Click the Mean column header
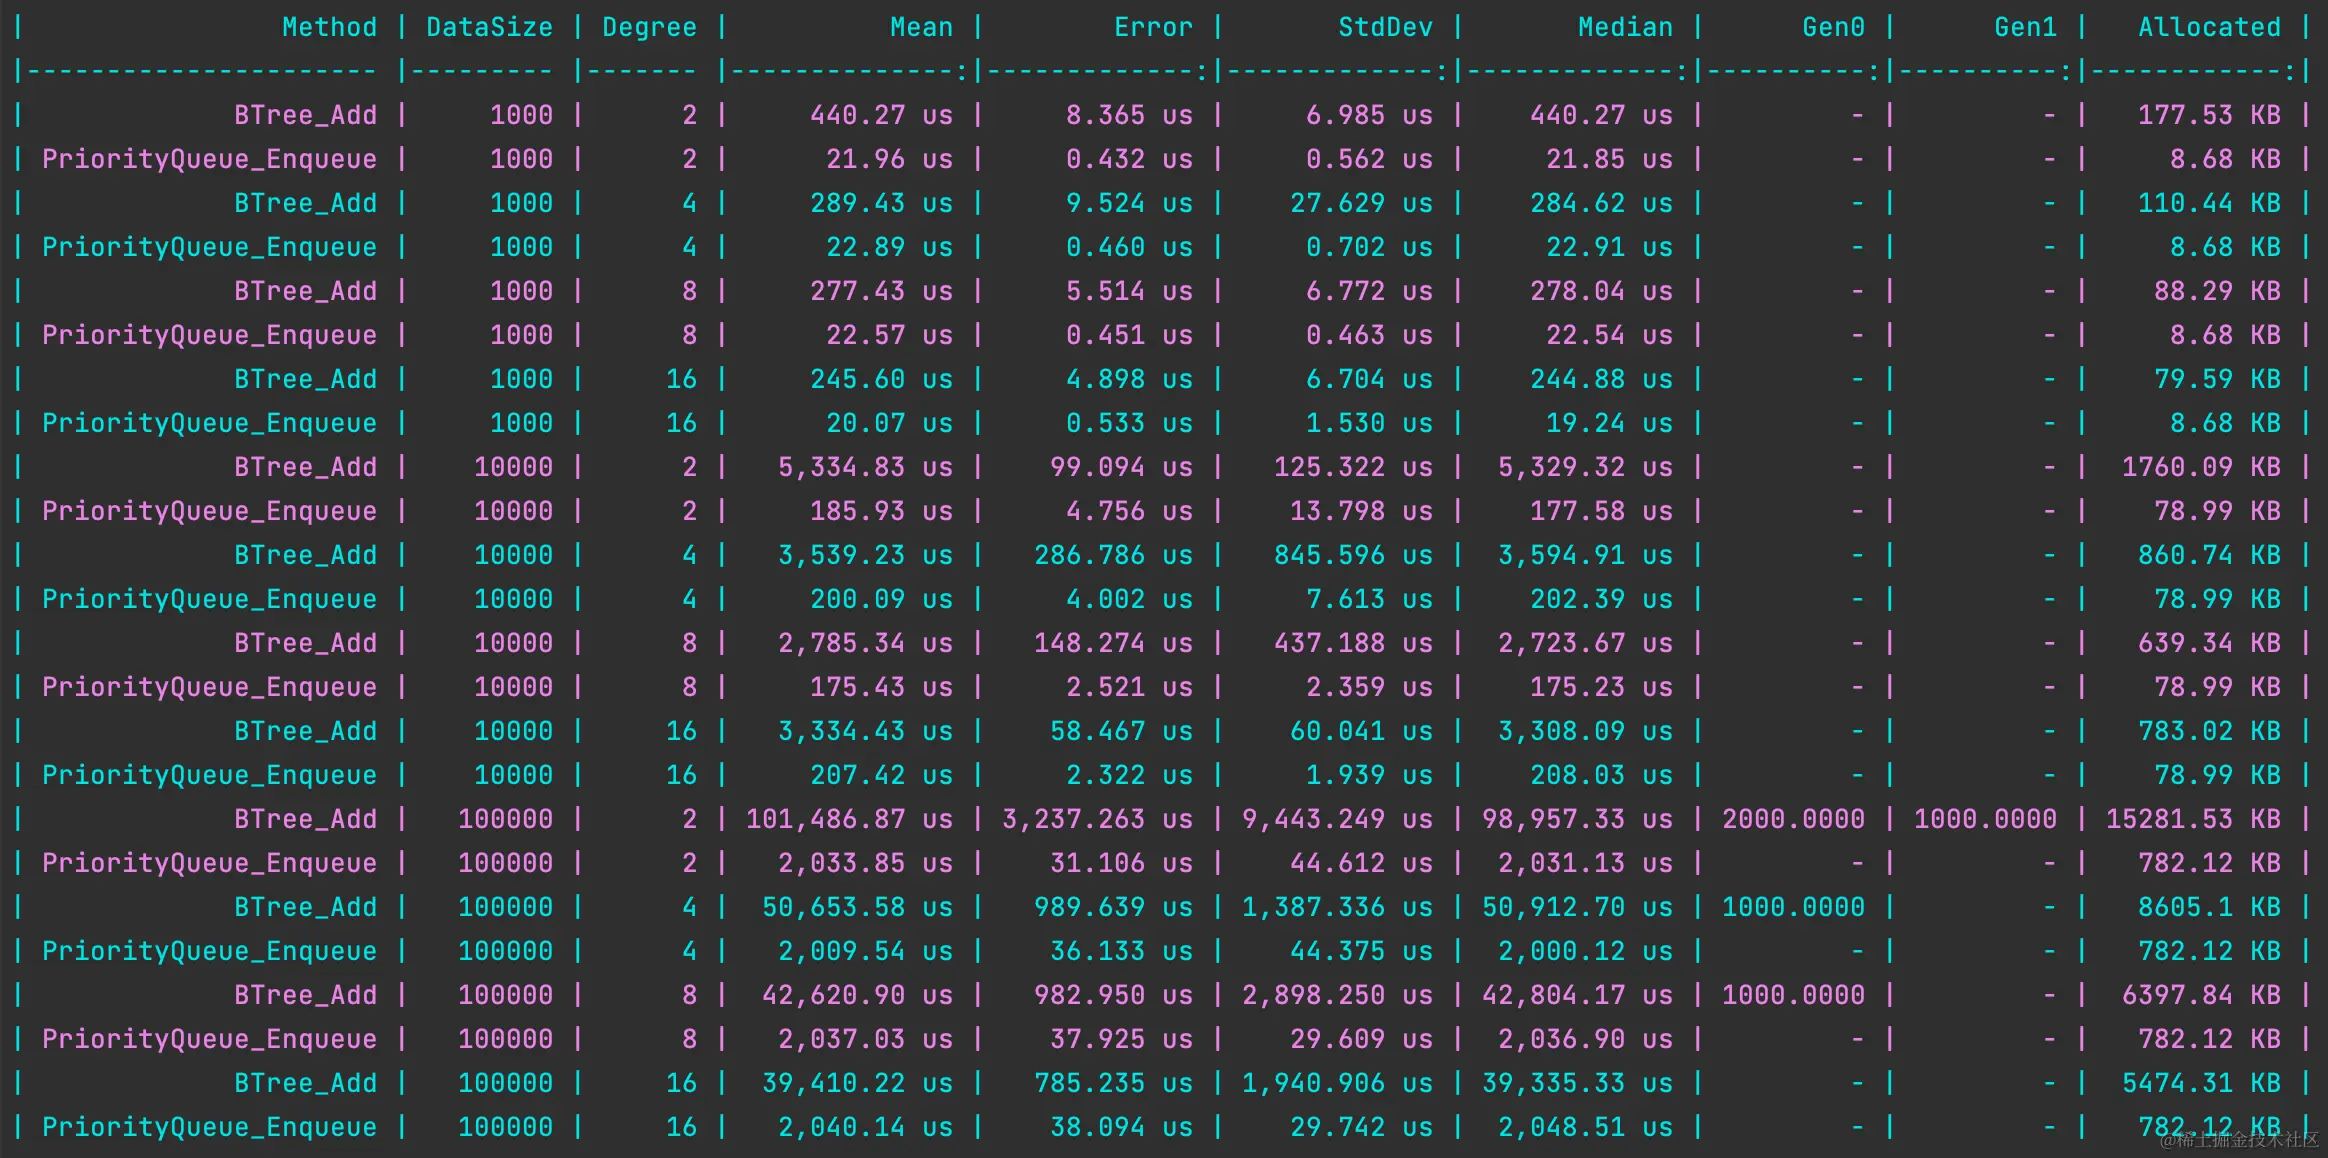The height and width of the screenshot is (1158, 2328). coord(921,27)
